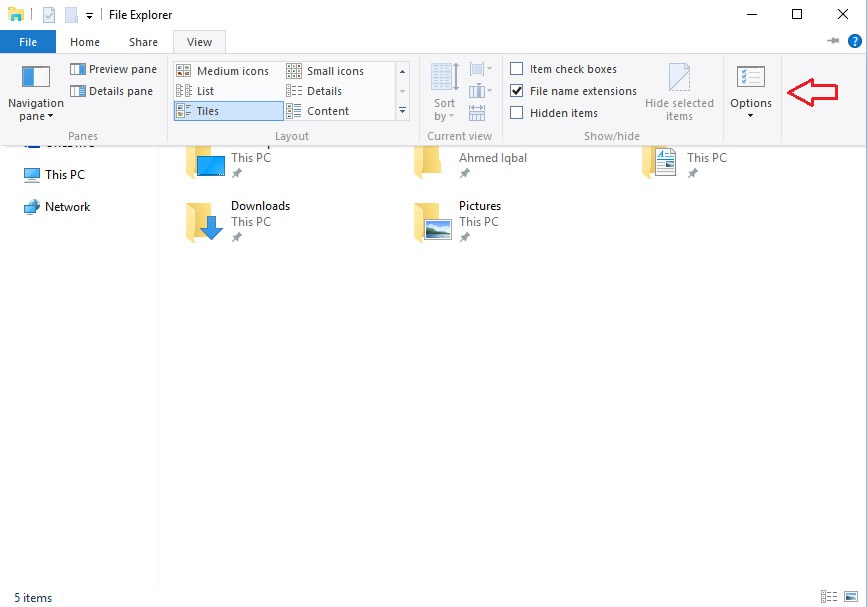Toggle the Details pane
This screenshot has height=607, width=867.
[112, 91]
